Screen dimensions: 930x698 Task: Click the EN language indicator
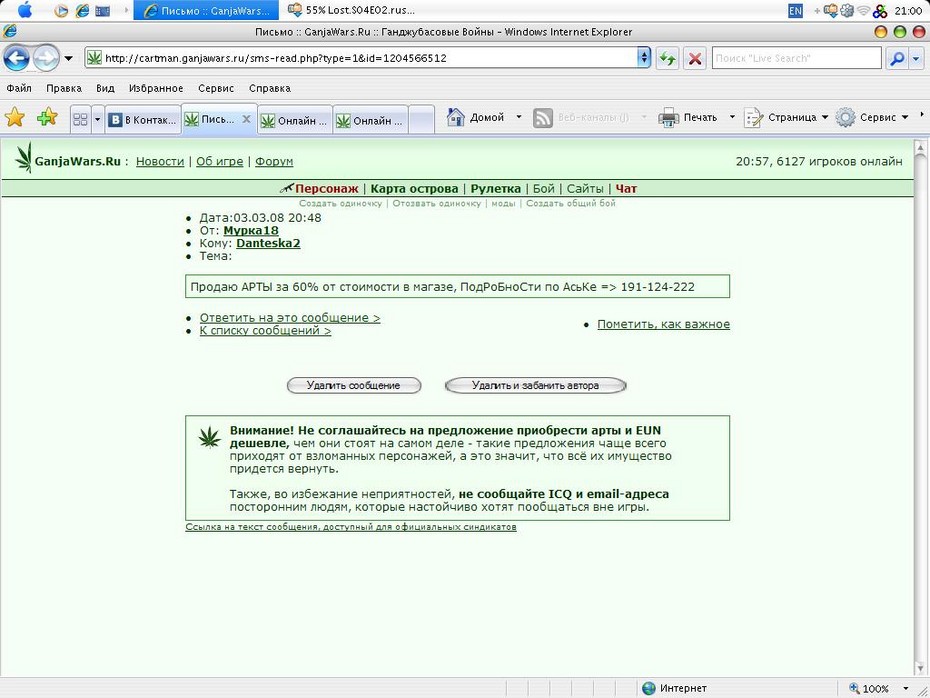click(795, 11)
